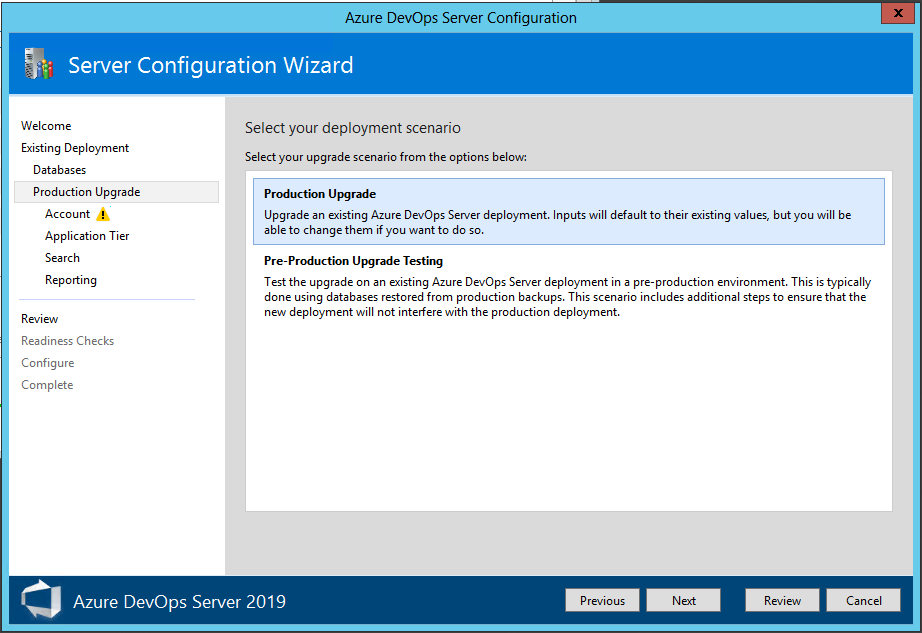Close the Azure DevOps Server Configuration window

click(896, 13)
